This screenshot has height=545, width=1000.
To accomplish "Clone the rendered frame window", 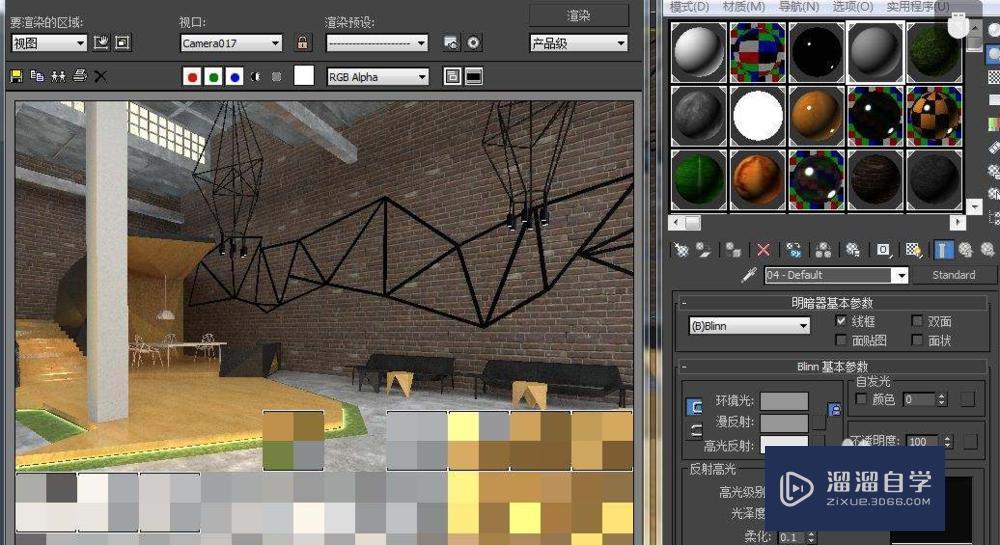I will click(58, 76).
